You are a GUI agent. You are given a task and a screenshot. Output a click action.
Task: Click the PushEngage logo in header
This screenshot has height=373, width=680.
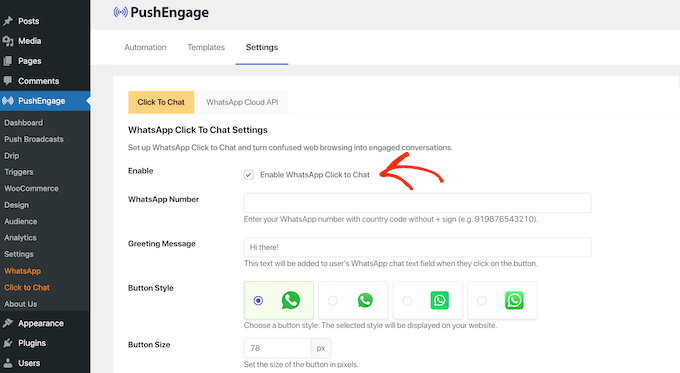[x=161, y=12]
